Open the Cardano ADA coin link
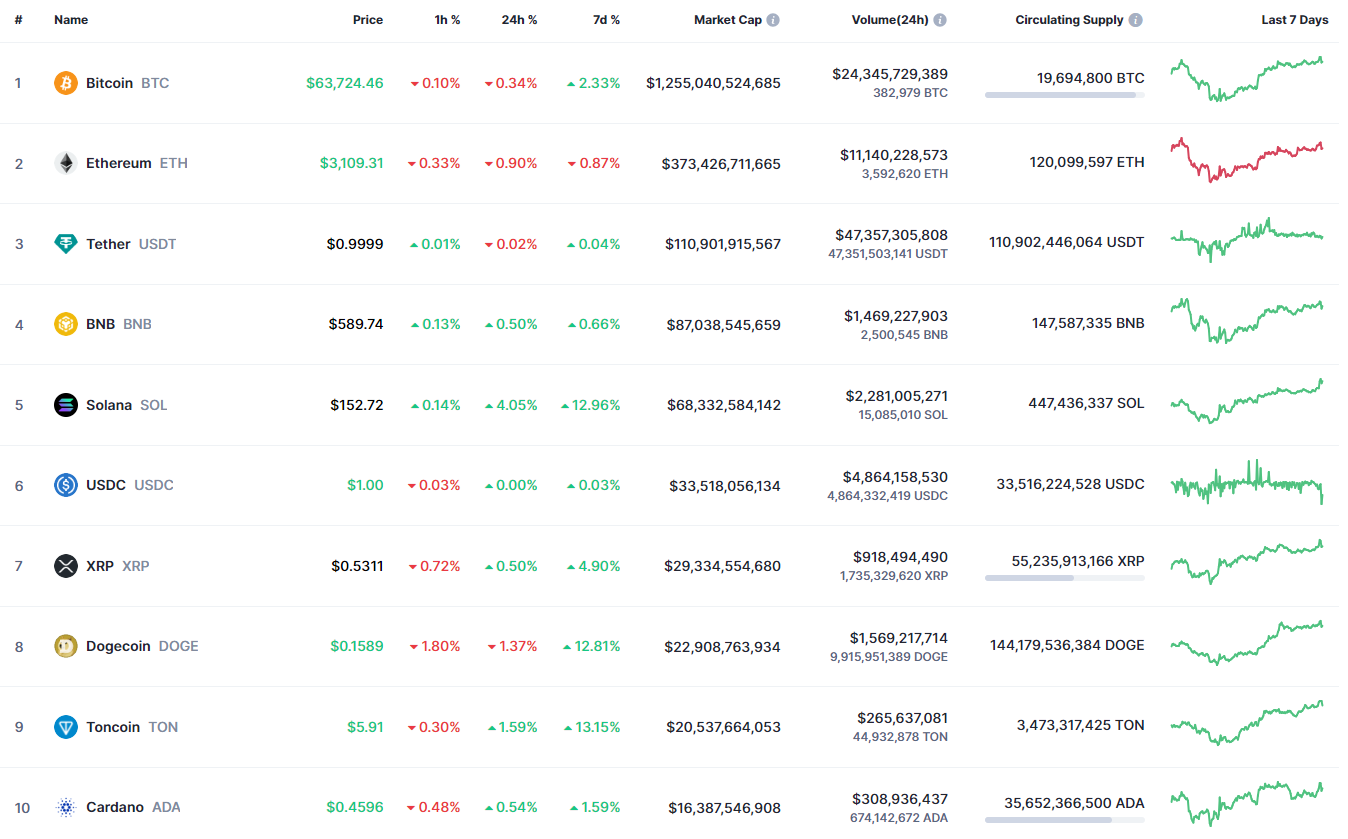Screen dimensions: 1348x839 click(115, 807)
